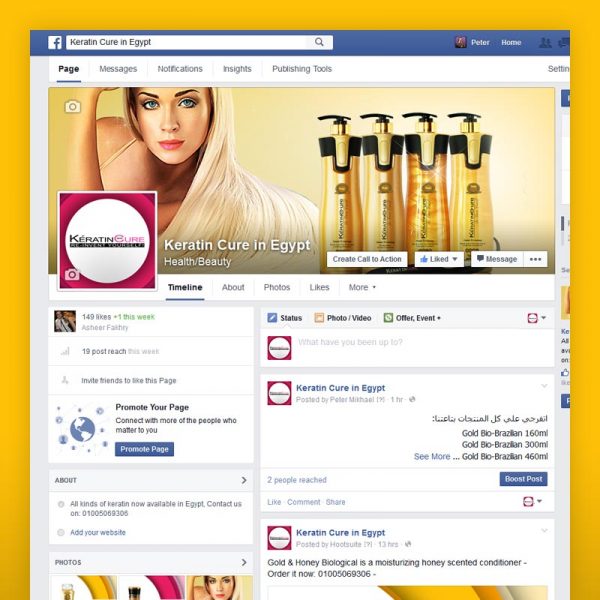This screenshot has width=600, height=600.
Task: Click the search magnifier button
Action: tap(319, 42)
